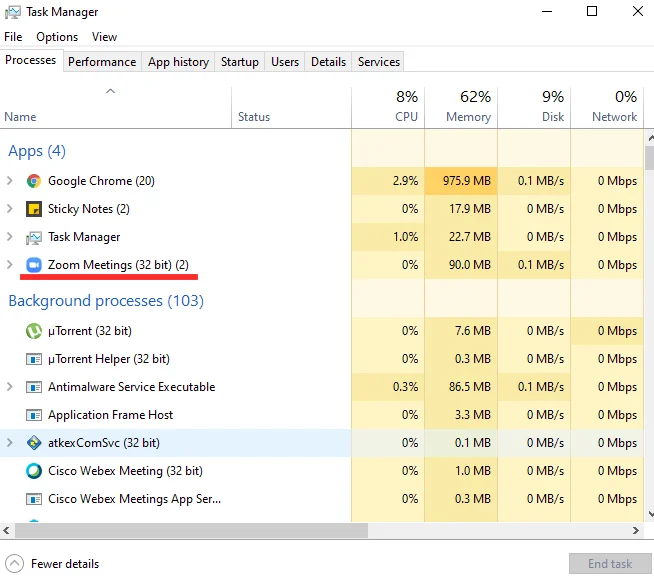Switch to the App history tab

[178, 62]
